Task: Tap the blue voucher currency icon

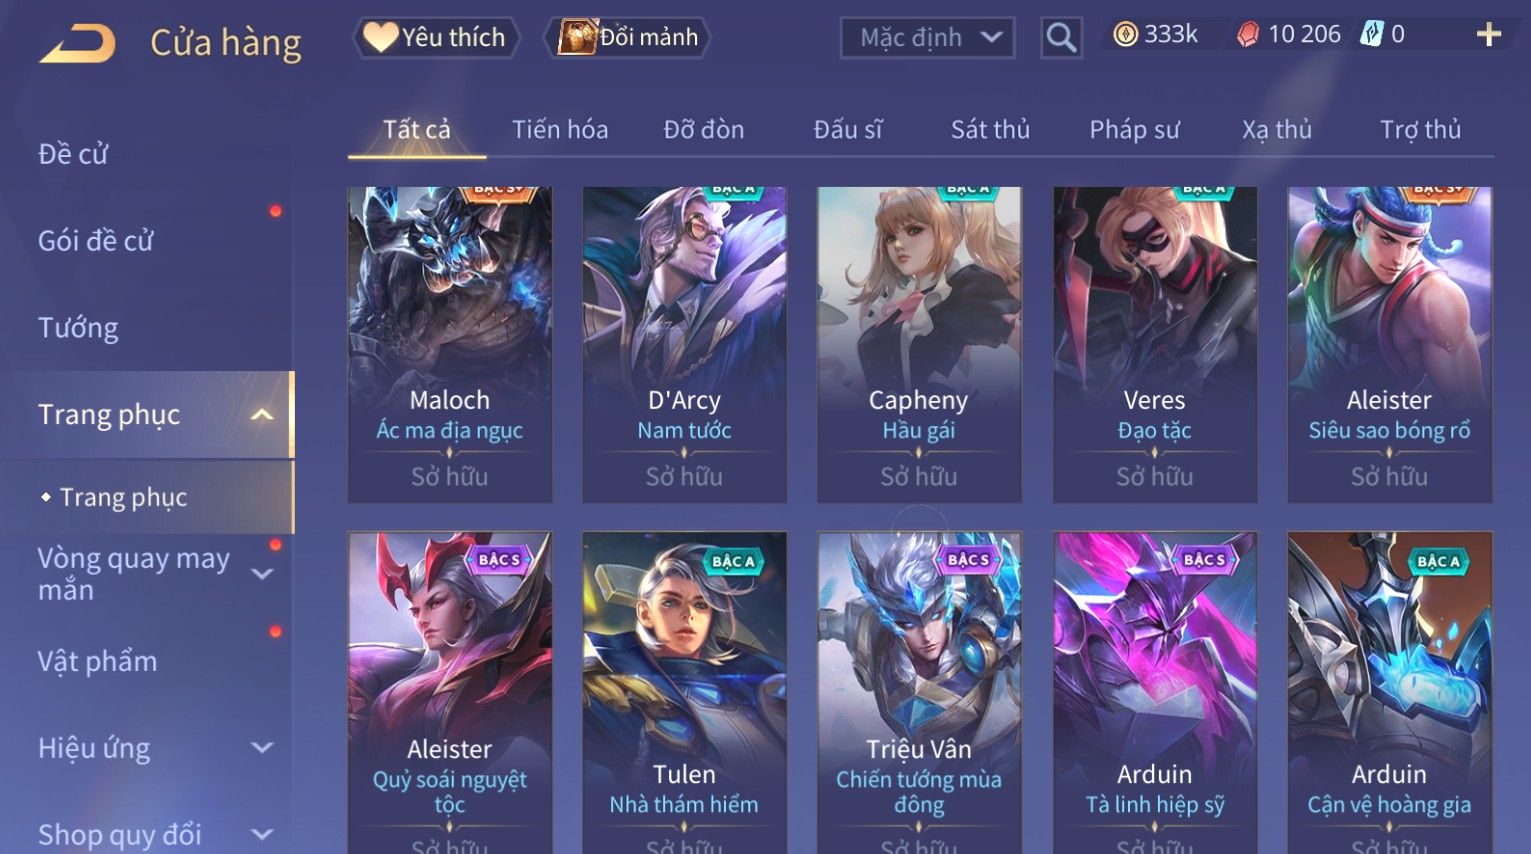Action: (x=1372, y=35)
